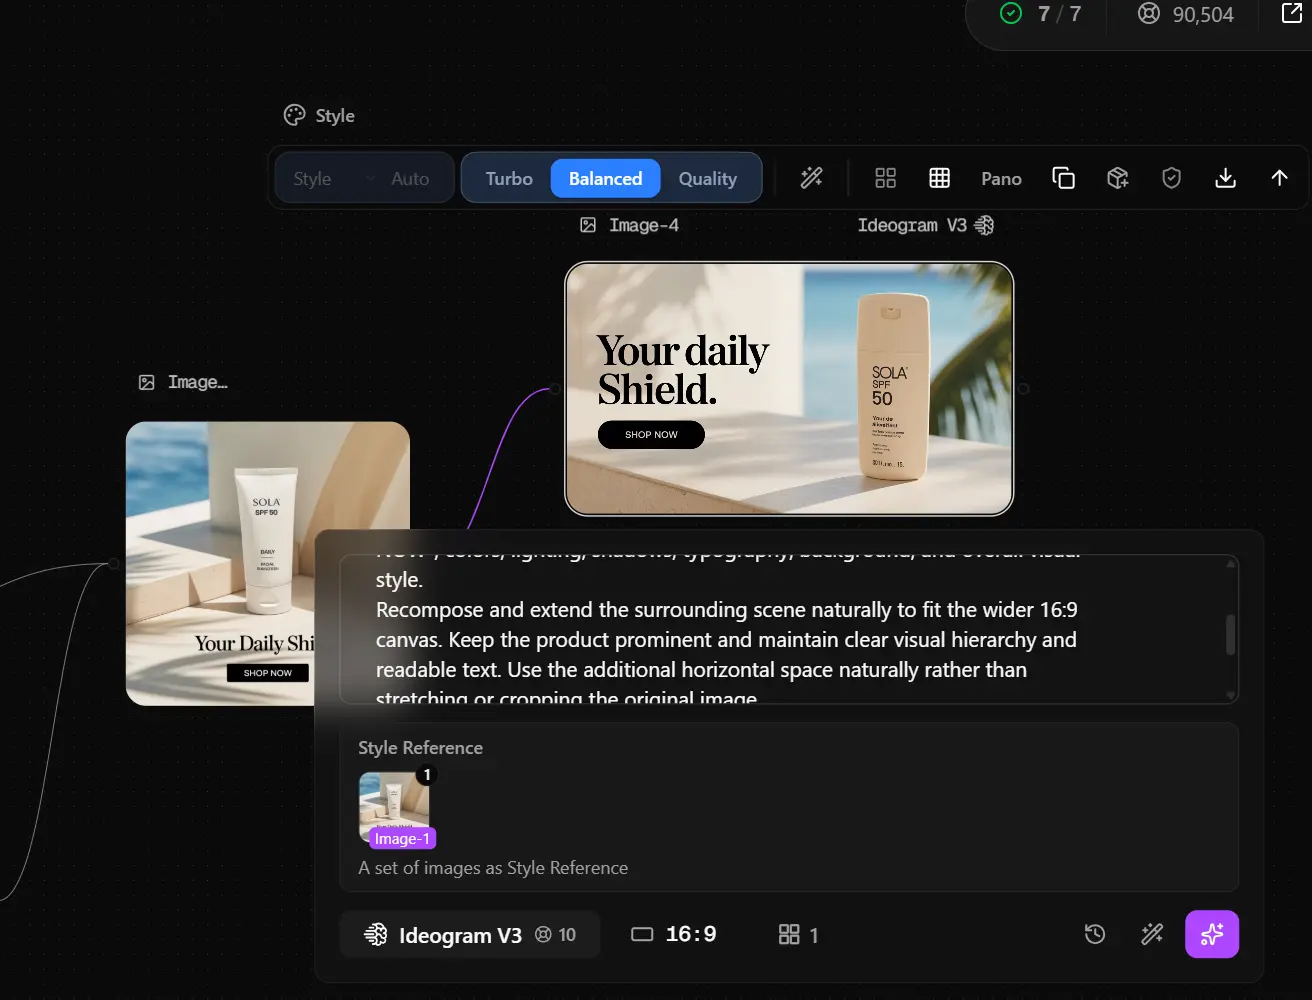
Task: Click the upward arrow icon in the toolbar
Action: [x=1279, y=178]
